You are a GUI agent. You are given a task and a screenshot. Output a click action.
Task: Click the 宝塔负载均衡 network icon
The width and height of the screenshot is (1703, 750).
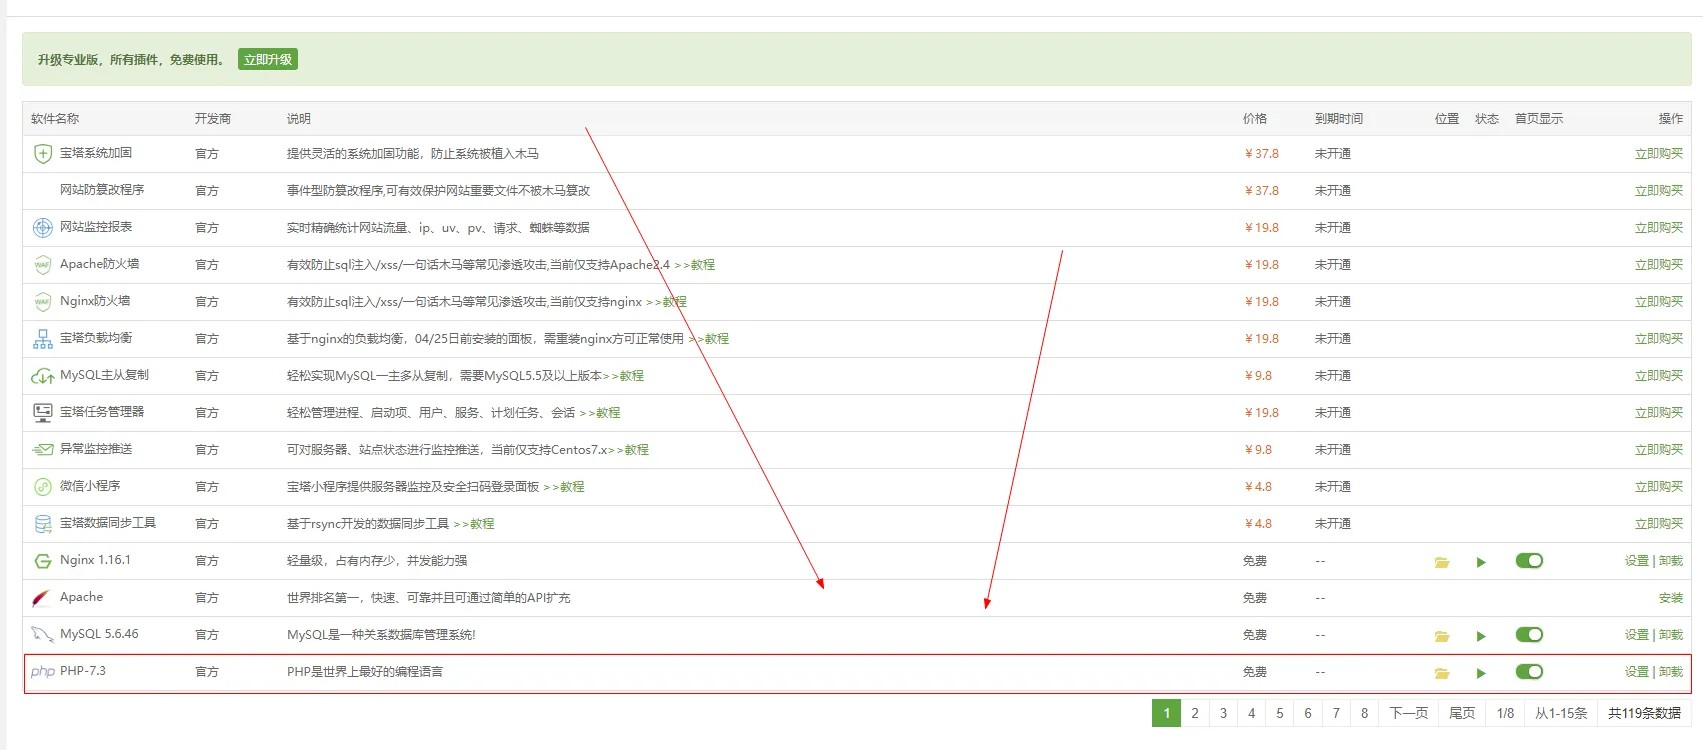coord(42,339)
